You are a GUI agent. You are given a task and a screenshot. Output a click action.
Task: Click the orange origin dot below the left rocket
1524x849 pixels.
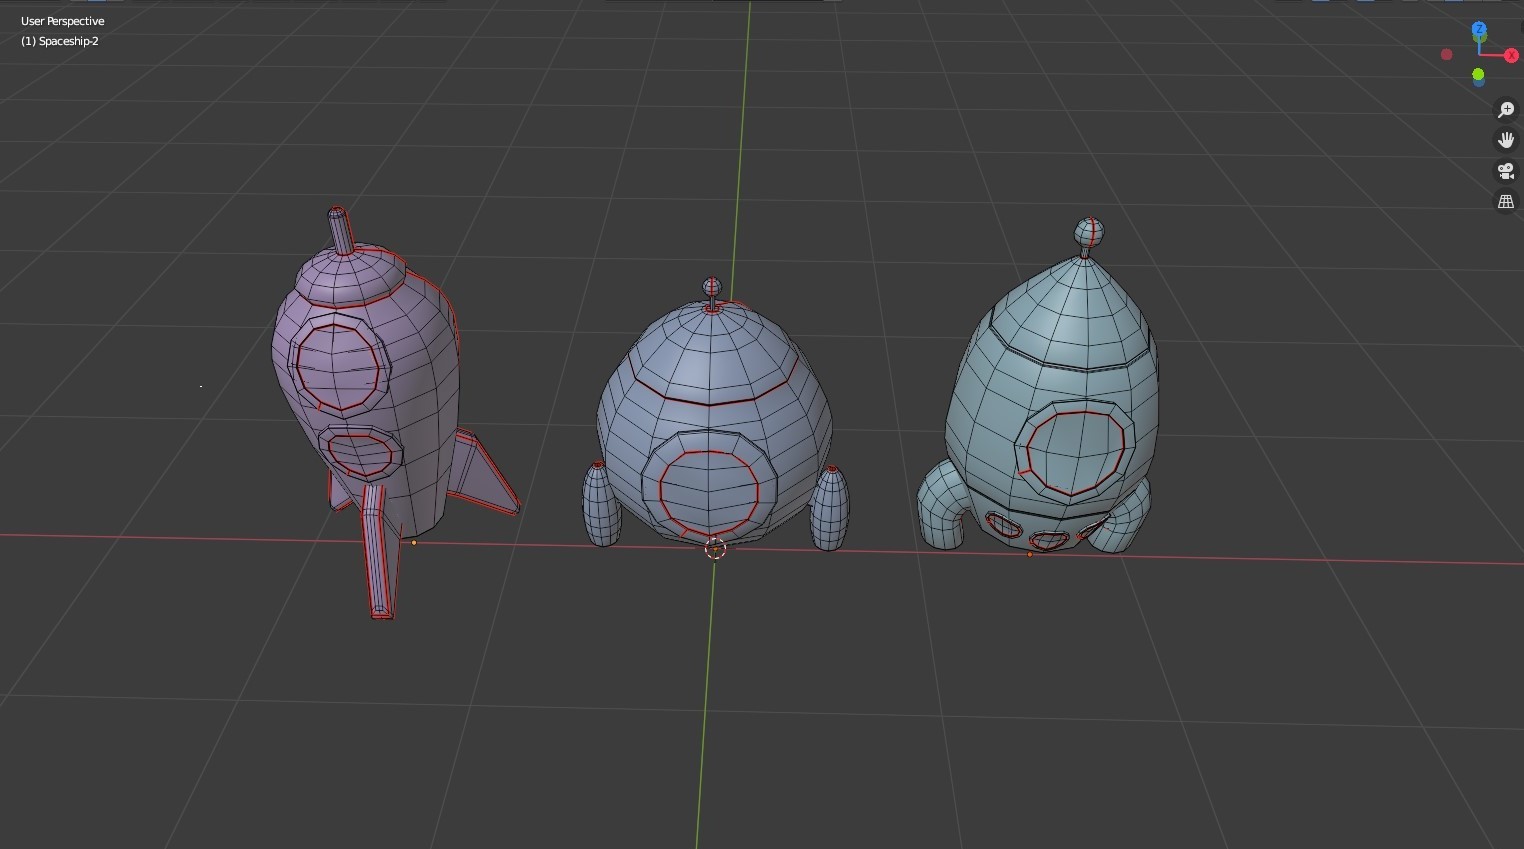(x=414, y=541)
